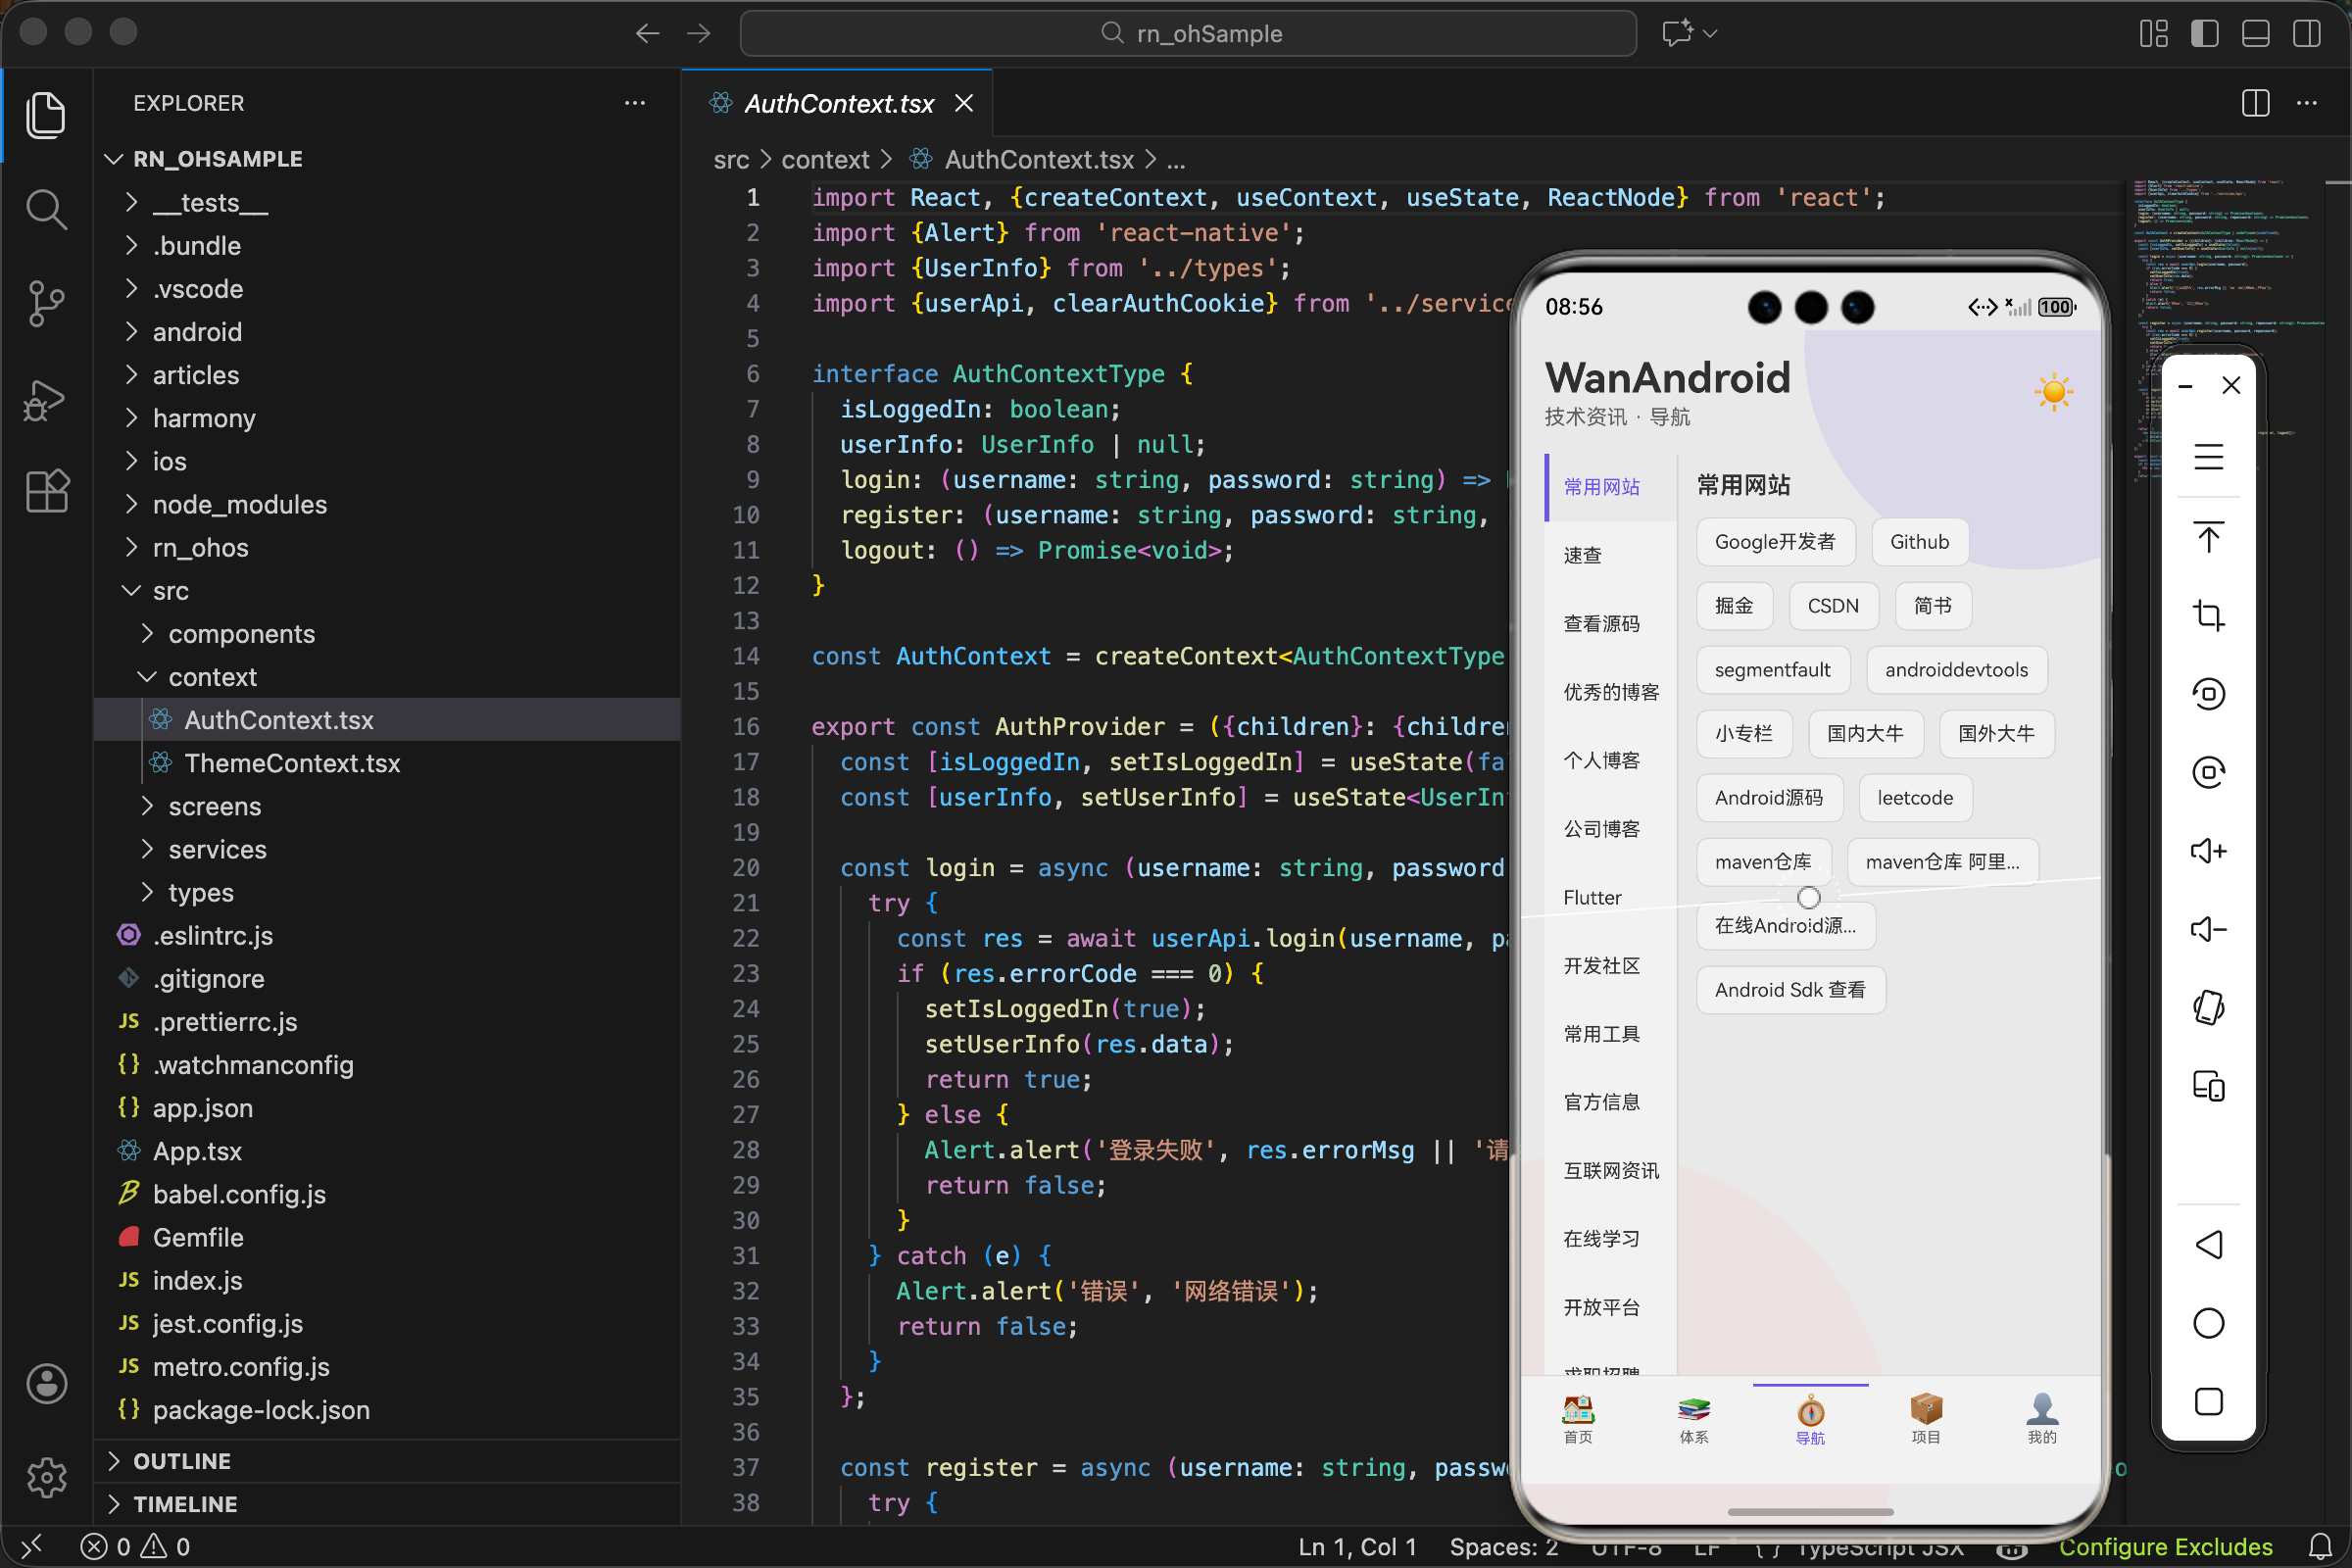Close the AuthContext.tsx tab
The image size is (2352, 1568).
[x=963, y=103]
